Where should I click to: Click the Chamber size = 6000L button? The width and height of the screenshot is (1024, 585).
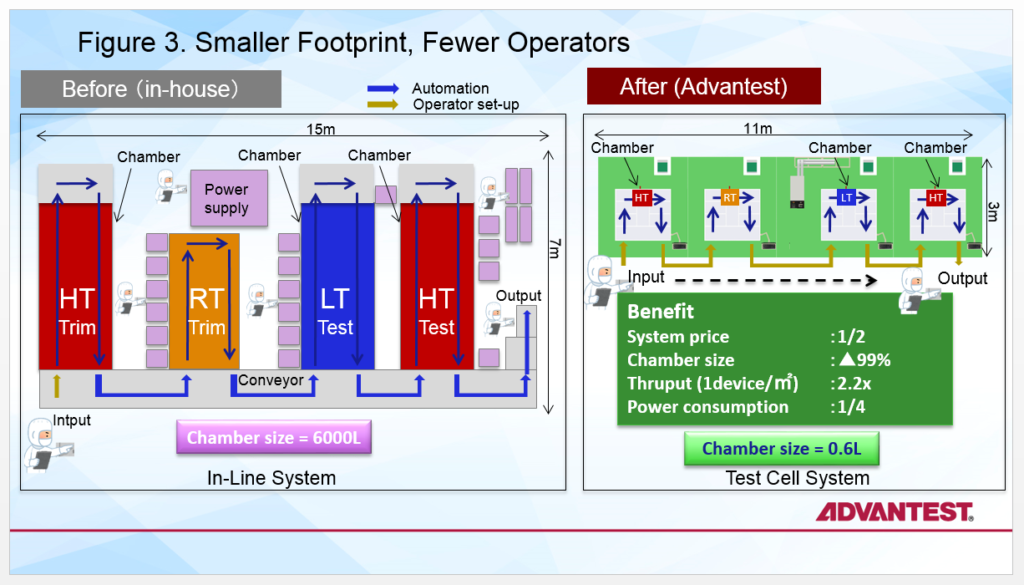[273, 438]
